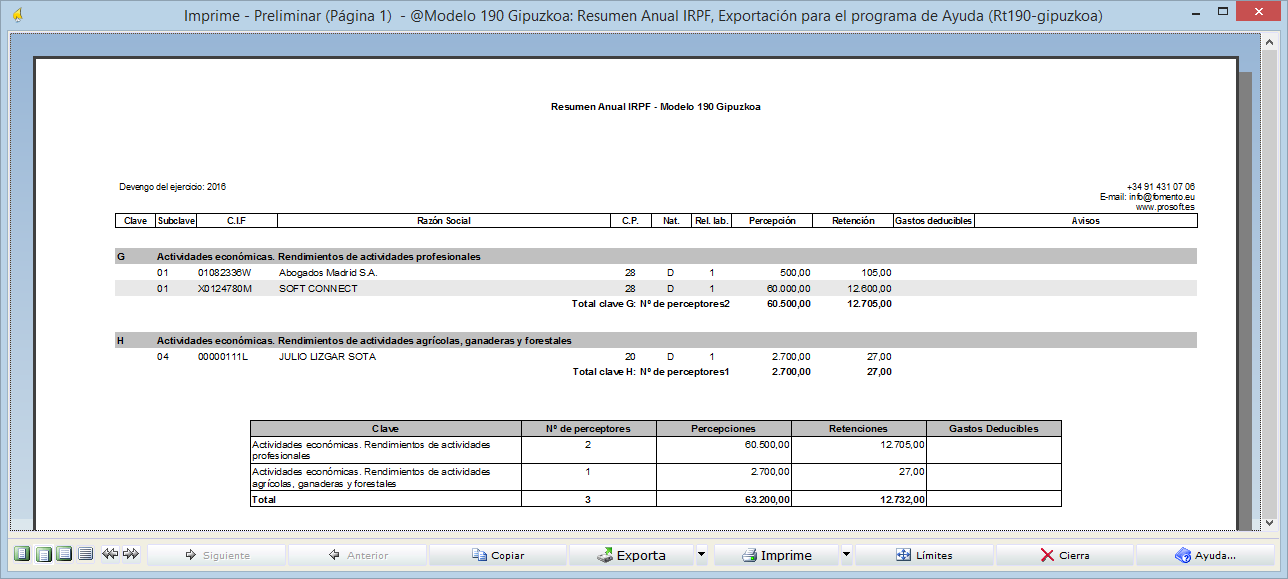Click the Gastos Deducibles summary header
1288x579 pixels.
coord(993,428)
